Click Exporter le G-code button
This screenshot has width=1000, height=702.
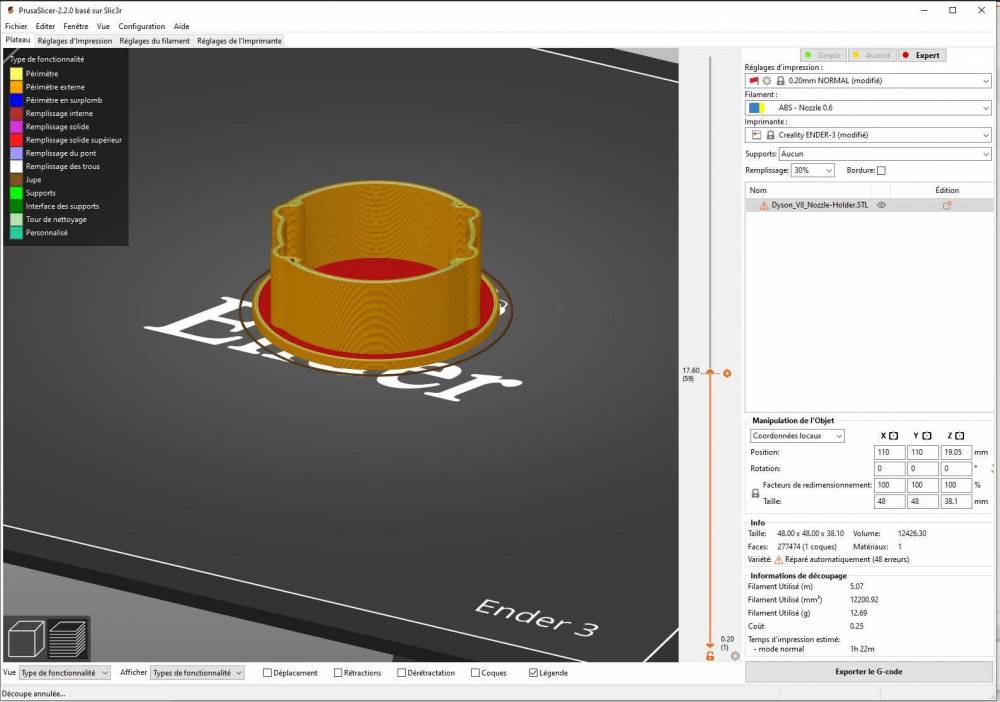pyautogui.click(x=868, y=671)
